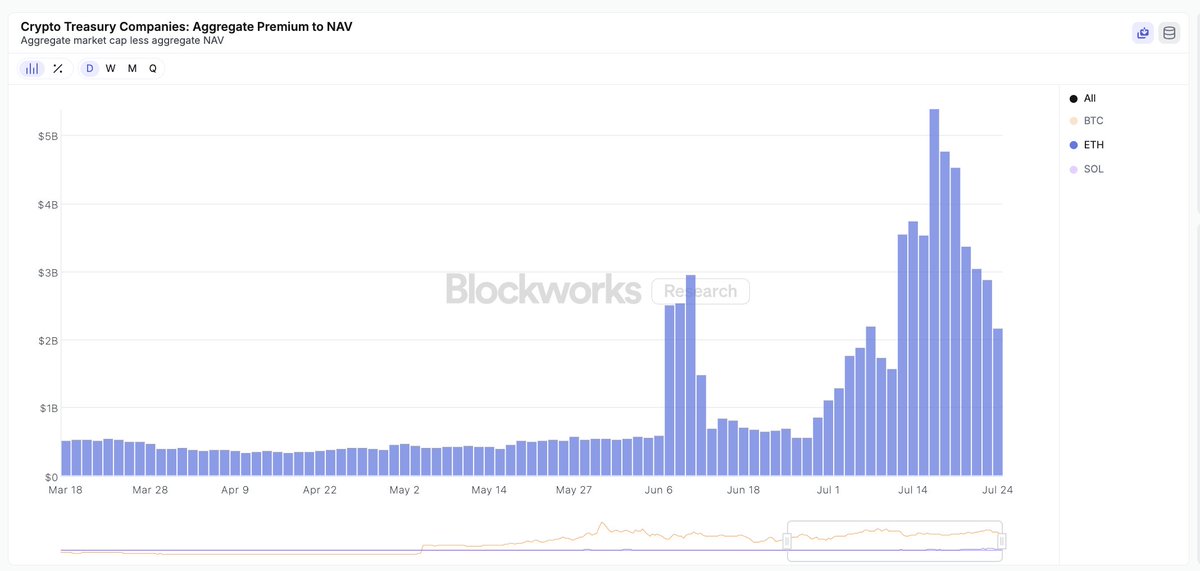Image resolution: width=1200 pixels, height=571 pixels.
Task: Select the Q quarterly interval
Action: pos(153,68)
